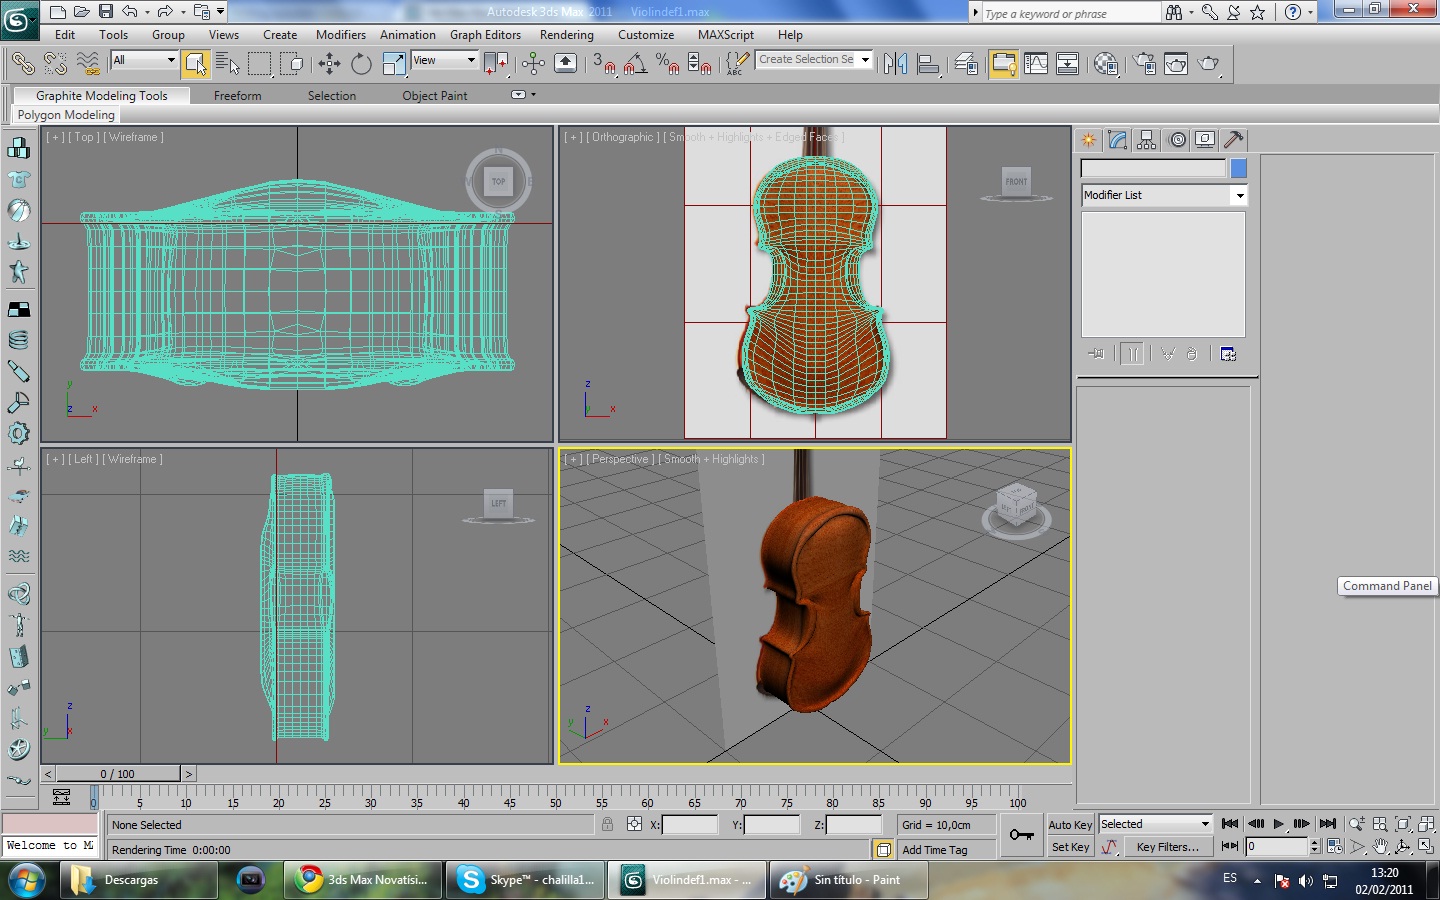Open Curve Editor from the toolbar
This screenshot has height=900, width=1440.
point(1036,64)
